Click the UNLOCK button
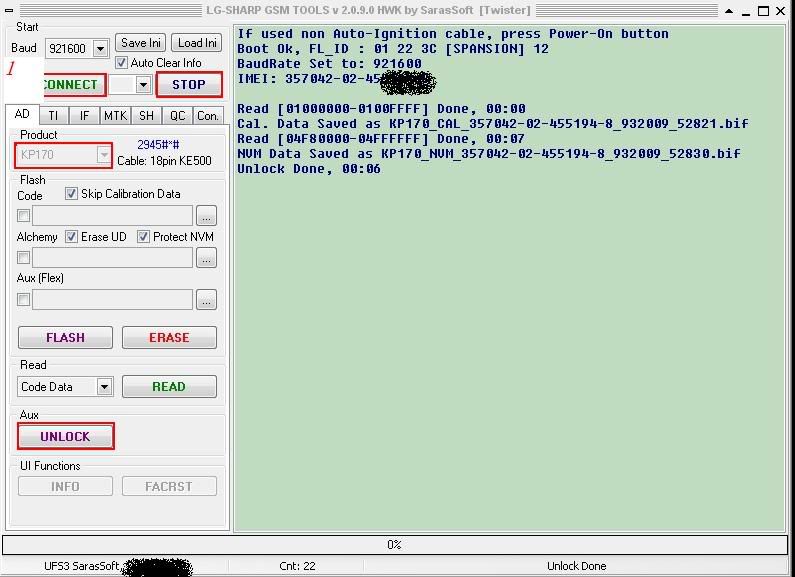Screen dimensions: 795x577 65,437
